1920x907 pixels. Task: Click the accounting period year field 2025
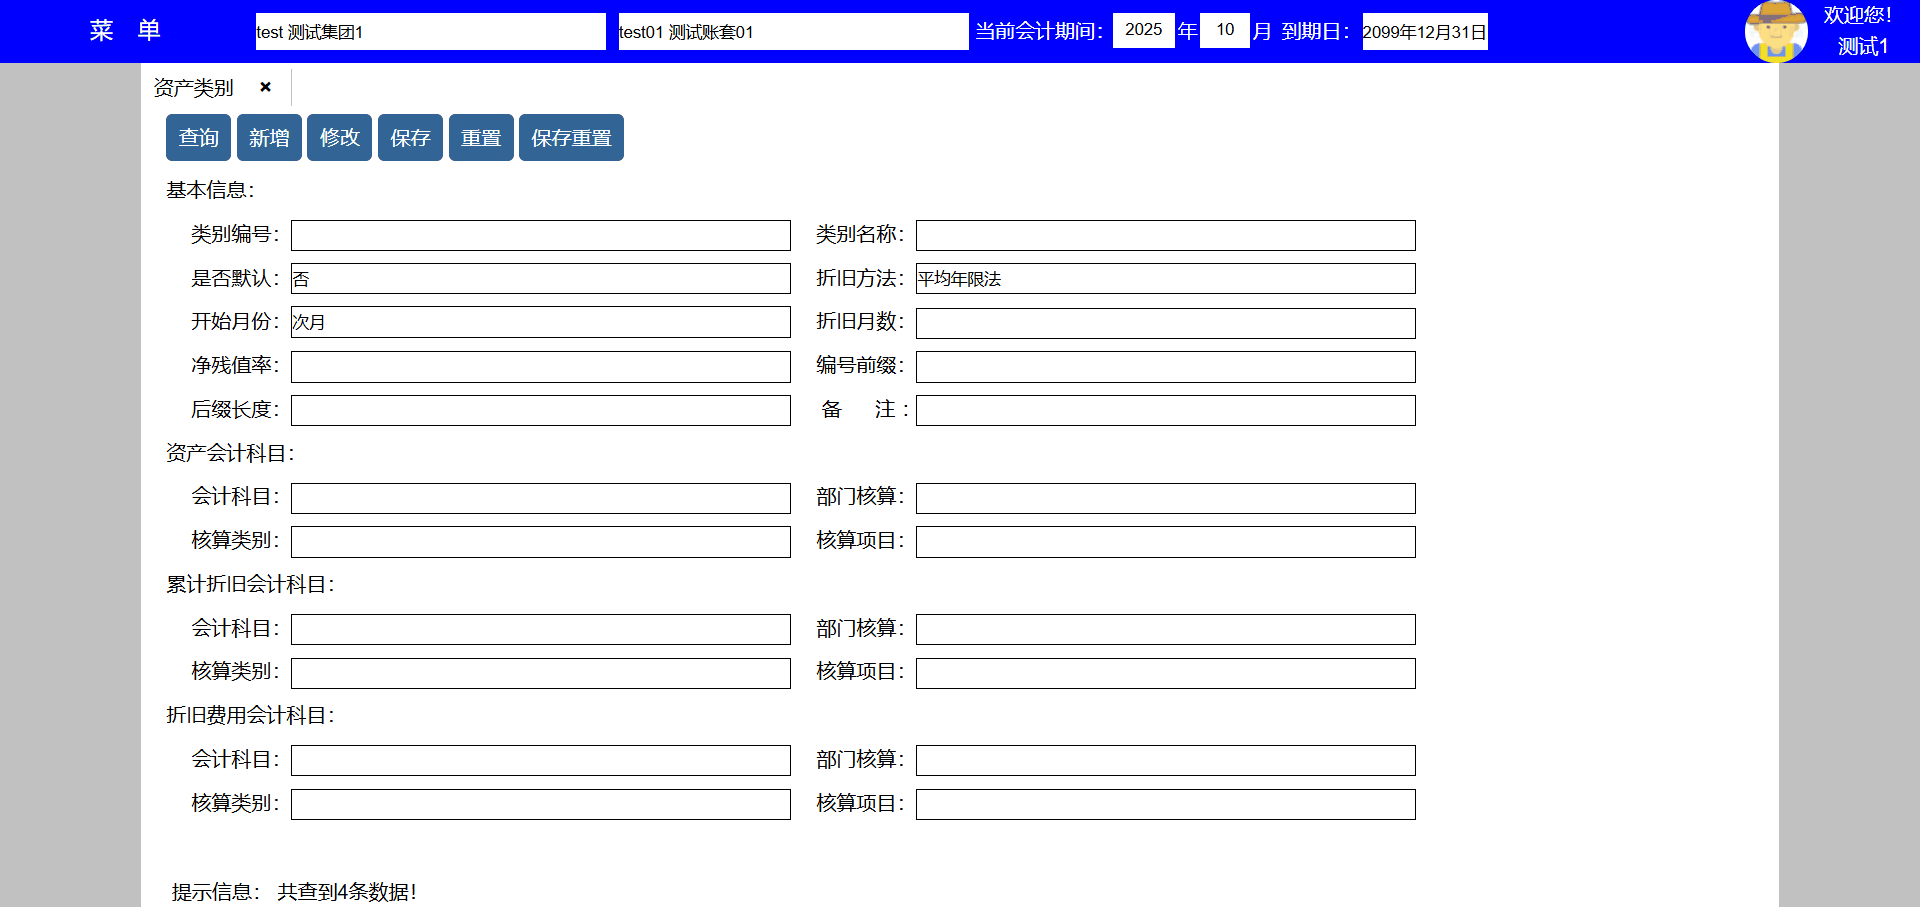[x=1143, y=30]
